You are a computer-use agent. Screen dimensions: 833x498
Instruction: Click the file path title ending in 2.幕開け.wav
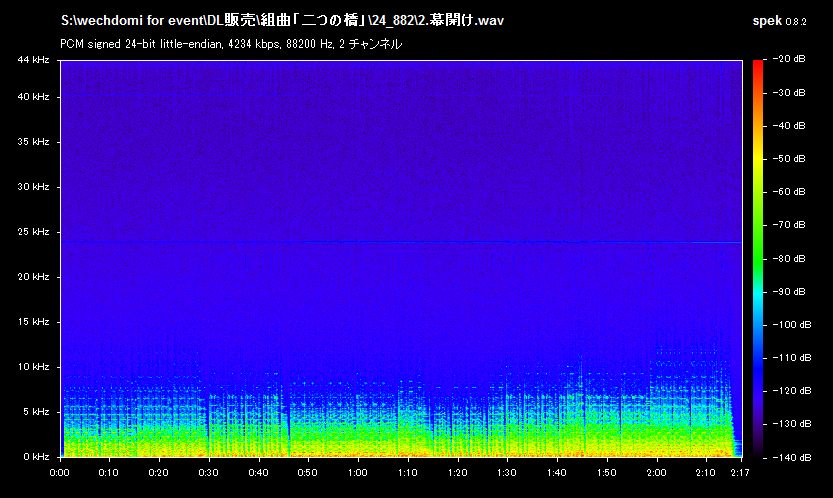tap(282, 21)
